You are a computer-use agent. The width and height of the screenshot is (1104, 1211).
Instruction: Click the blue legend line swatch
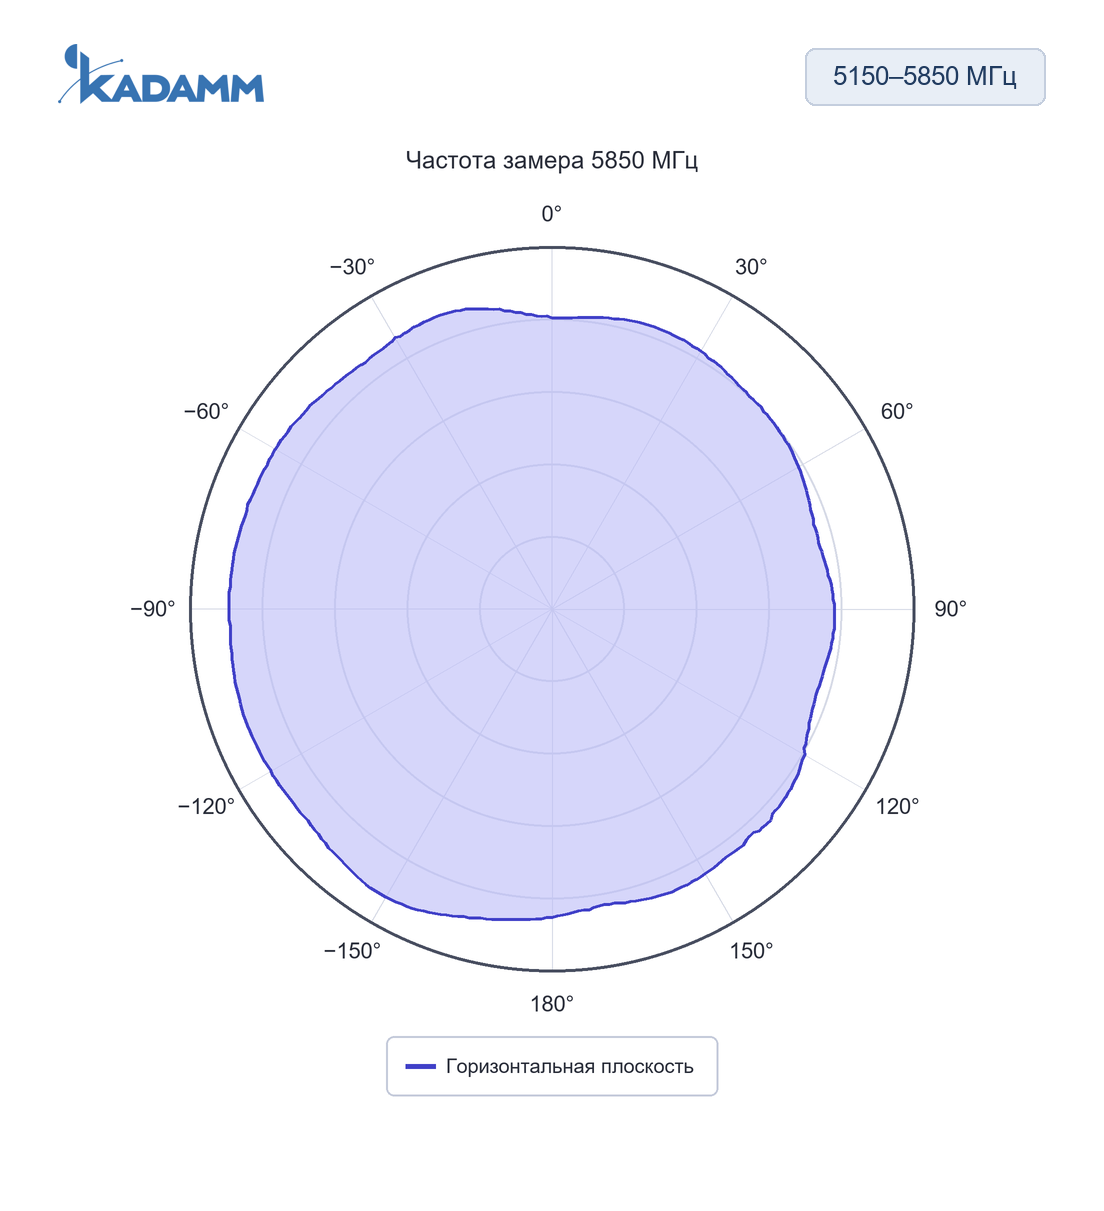click(420, 1066)
